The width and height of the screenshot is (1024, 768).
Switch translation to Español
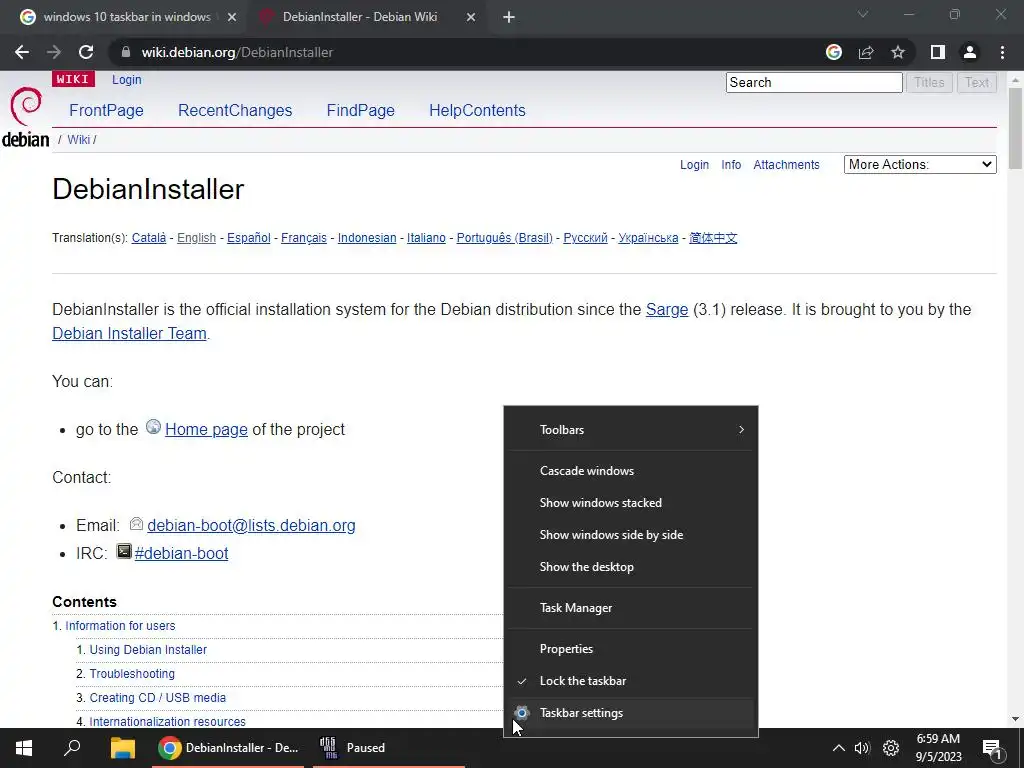(x=249, y=238)
